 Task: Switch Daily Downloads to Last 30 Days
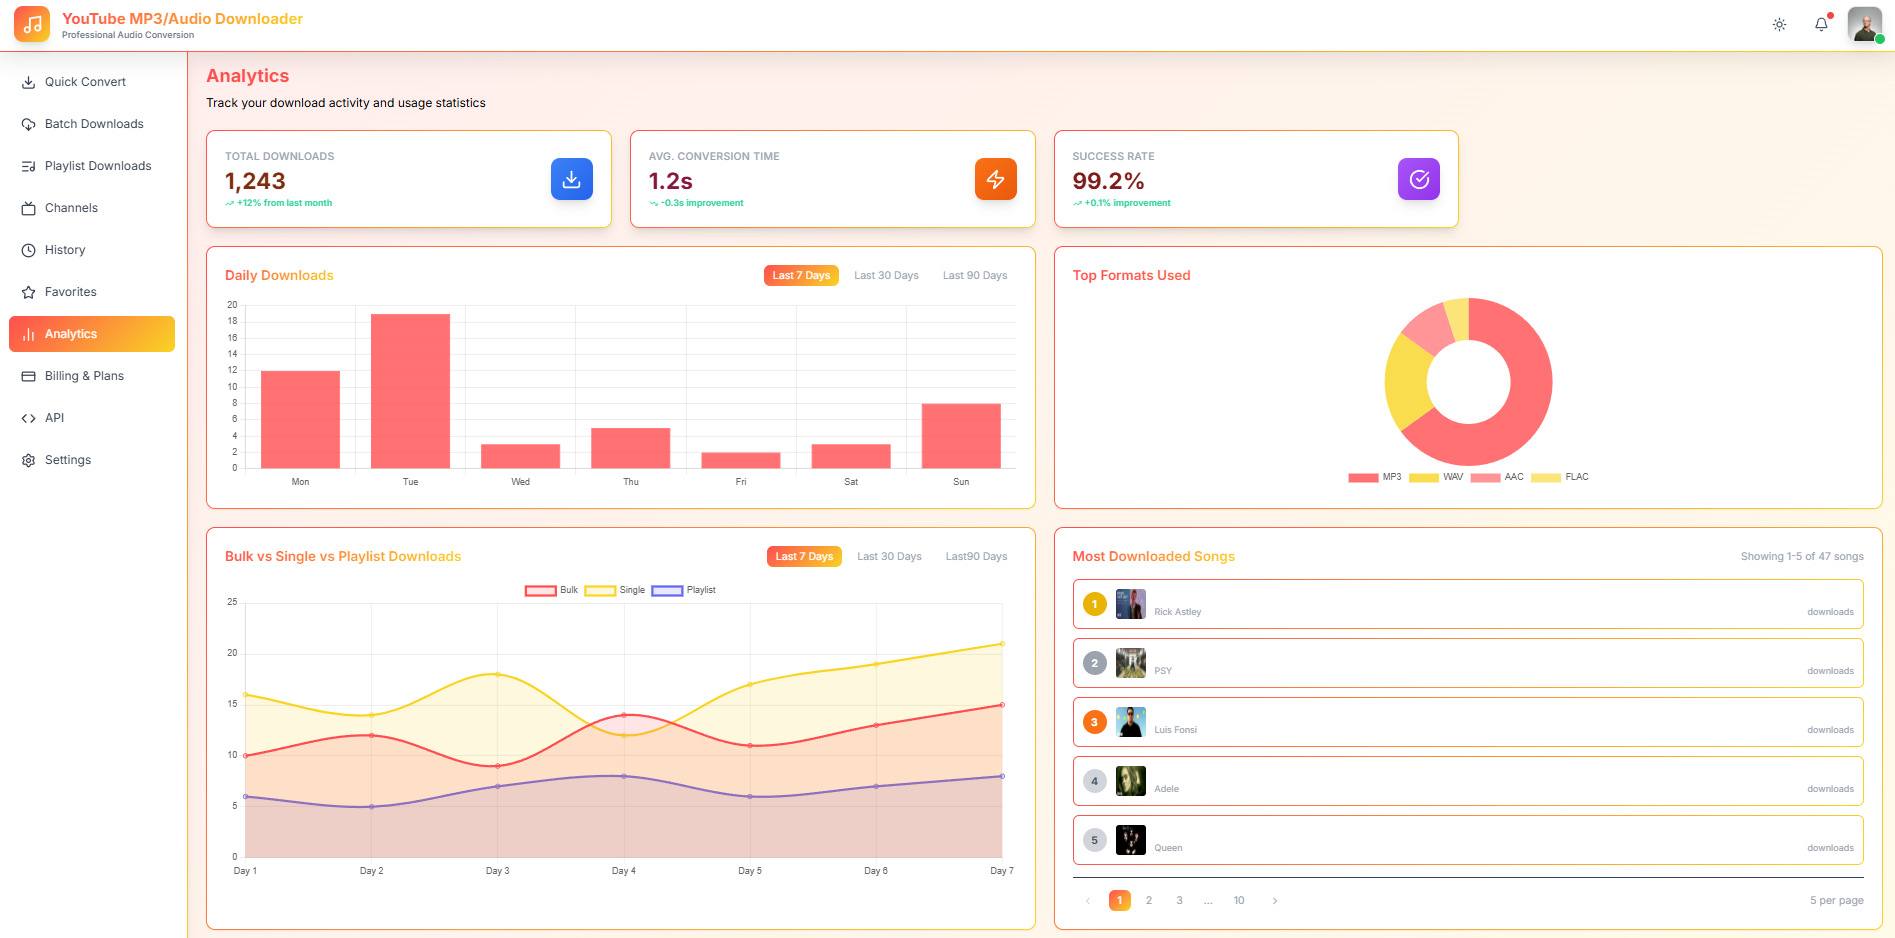[886, 275]
